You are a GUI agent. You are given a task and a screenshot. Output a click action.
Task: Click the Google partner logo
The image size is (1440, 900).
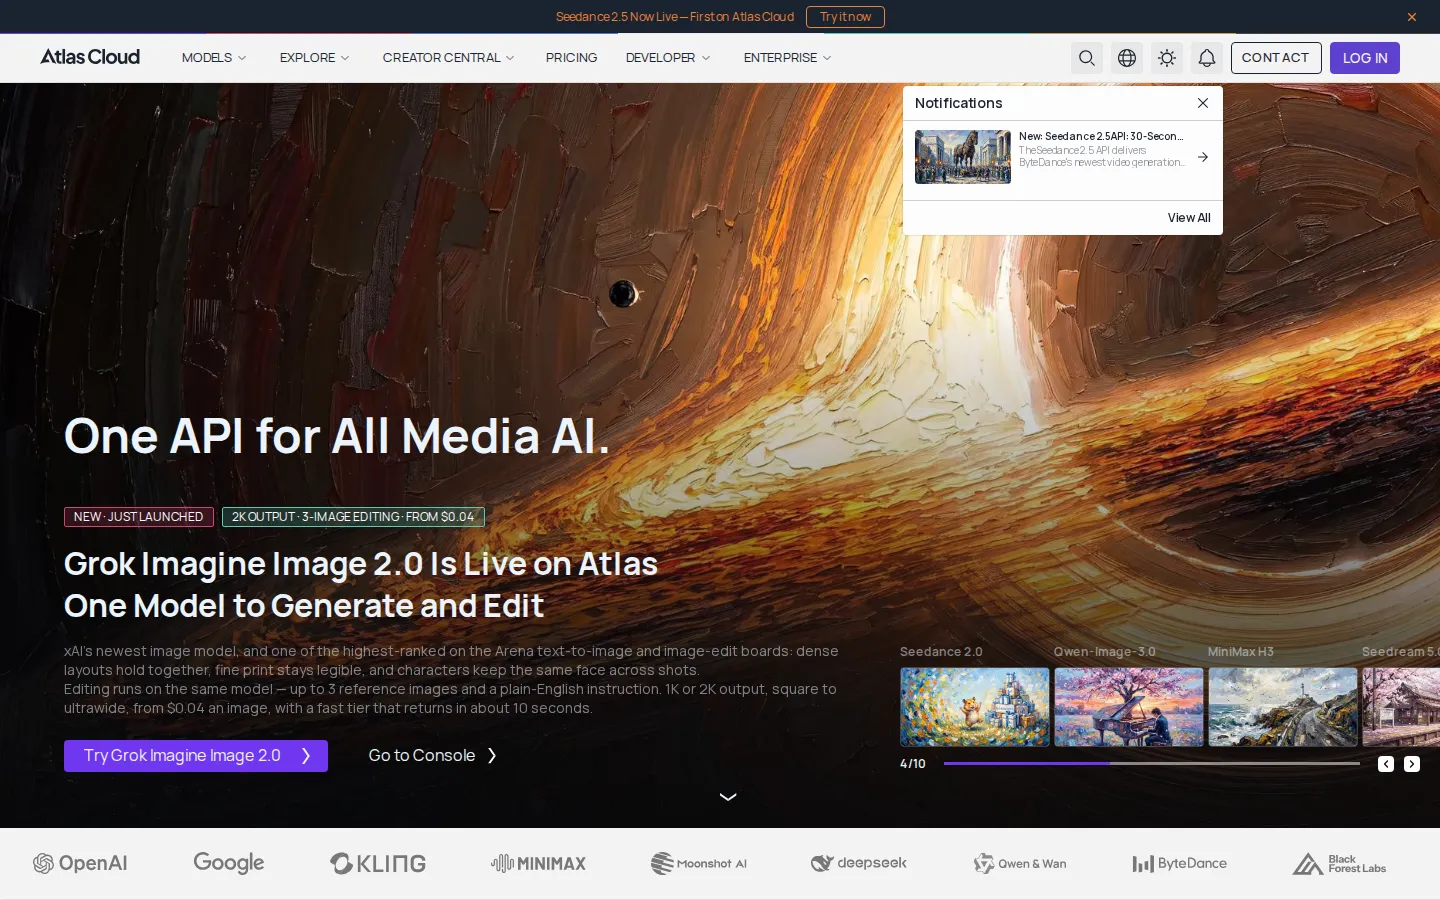229,863
